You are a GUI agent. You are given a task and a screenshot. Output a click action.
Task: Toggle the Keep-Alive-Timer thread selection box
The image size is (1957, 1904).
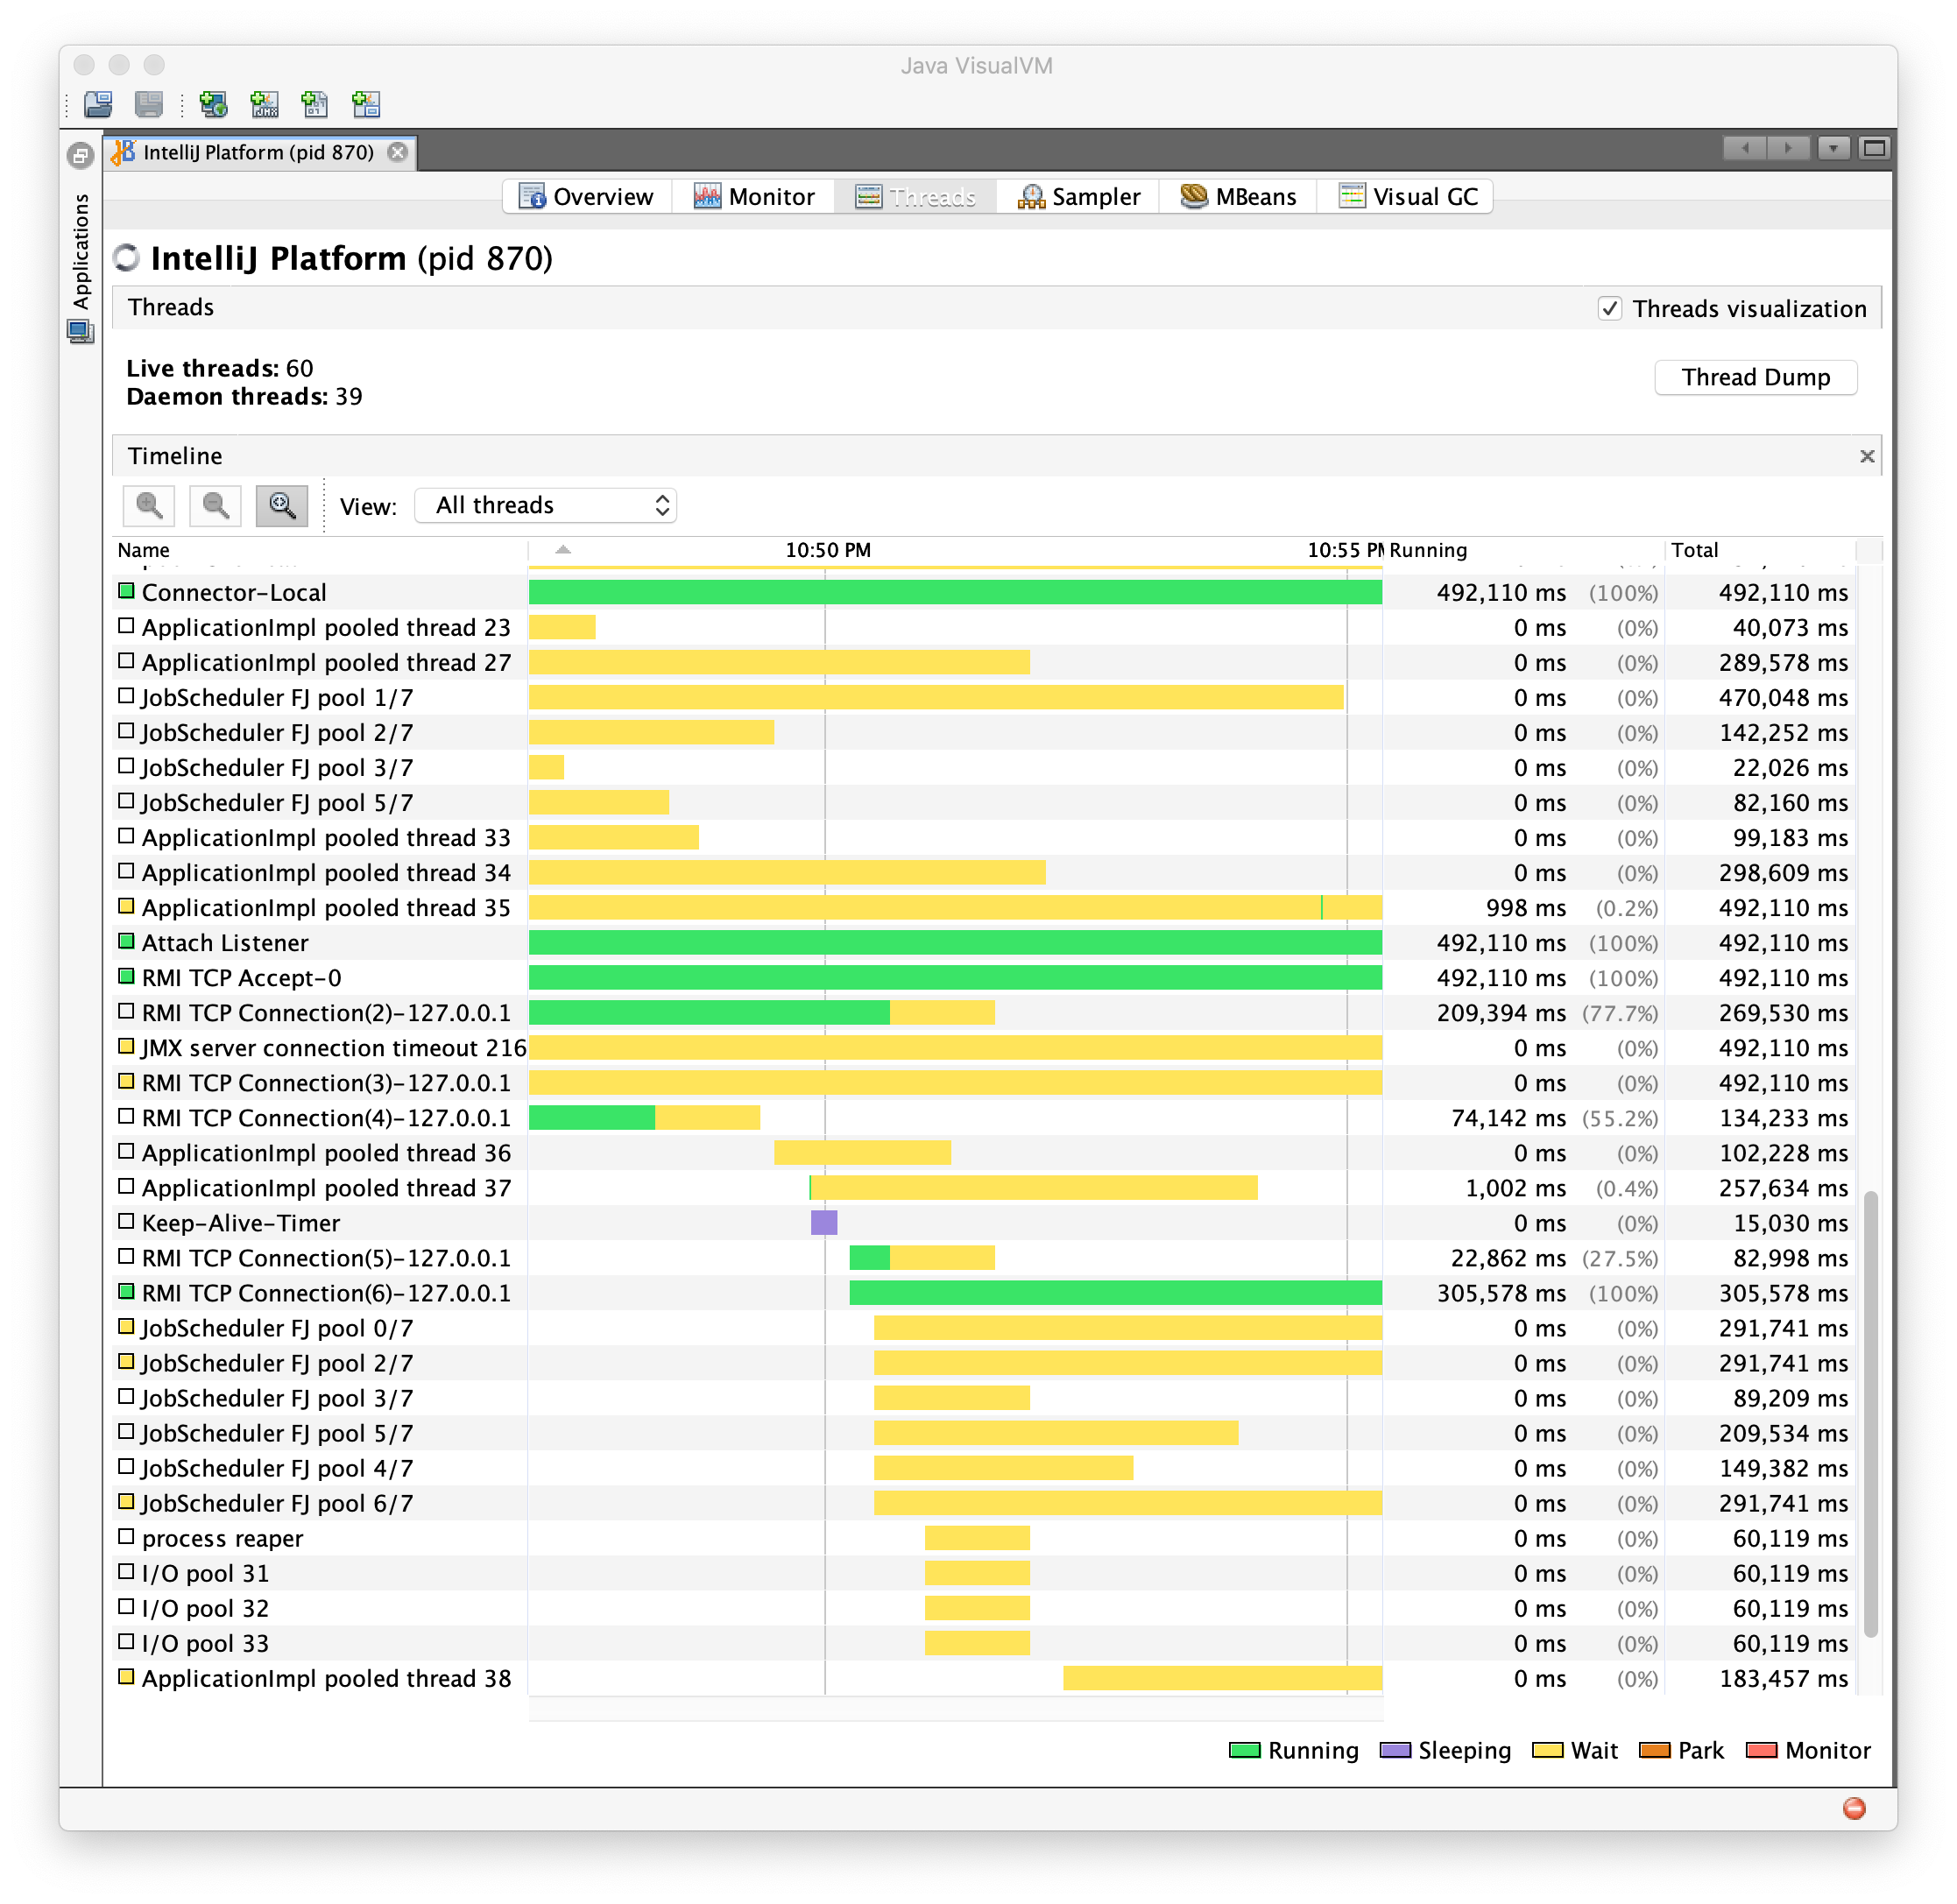coord(126,1221)
